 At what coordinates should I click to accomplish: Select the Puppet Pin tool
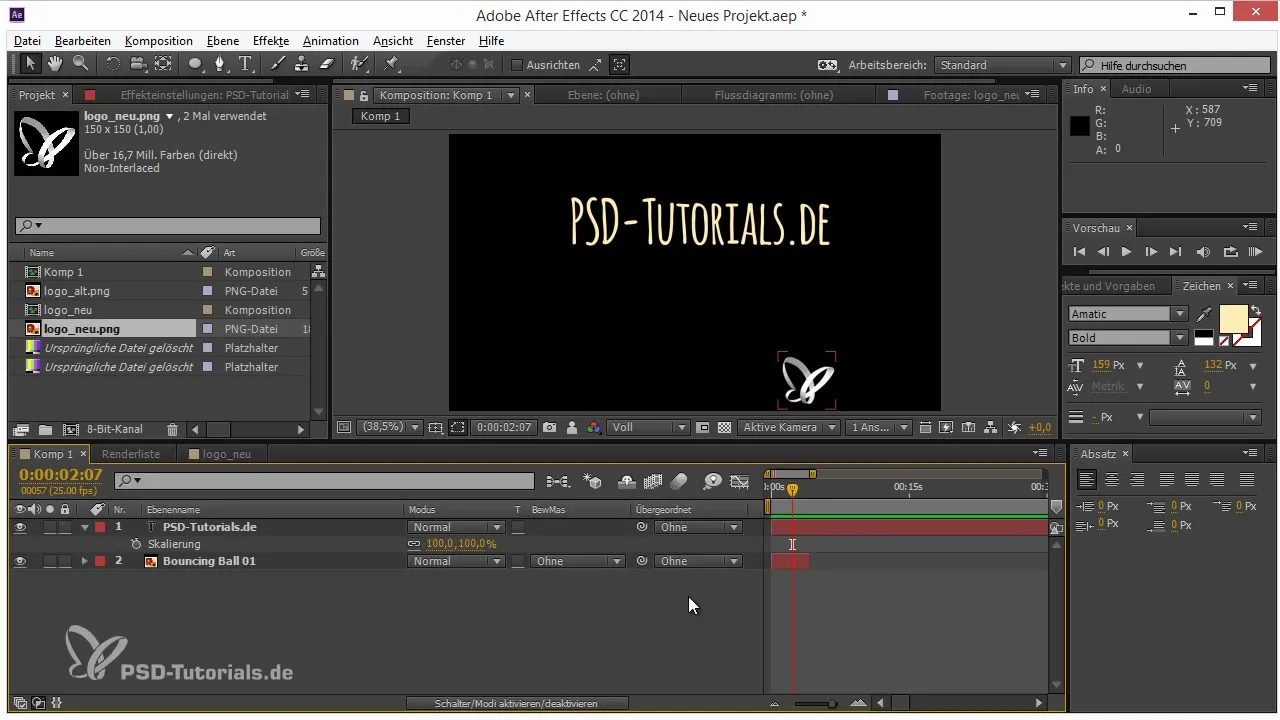[391, 64]
